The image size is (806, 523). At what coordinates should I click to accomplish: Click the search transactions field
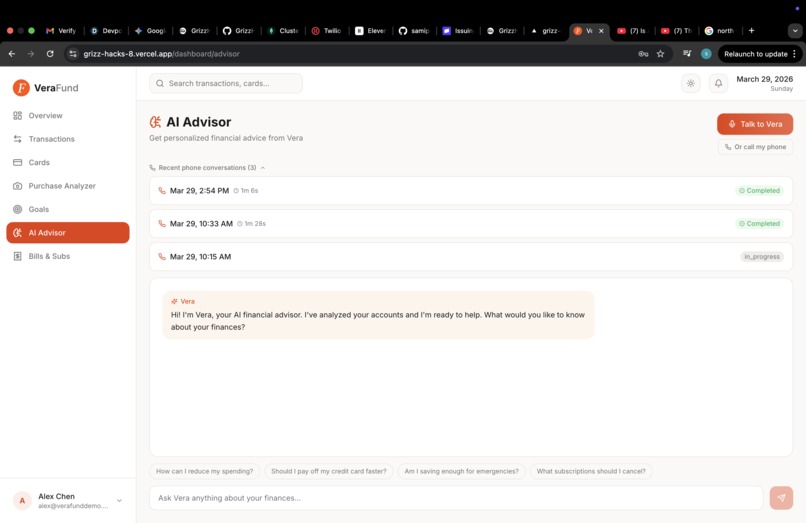click(226, 83)
